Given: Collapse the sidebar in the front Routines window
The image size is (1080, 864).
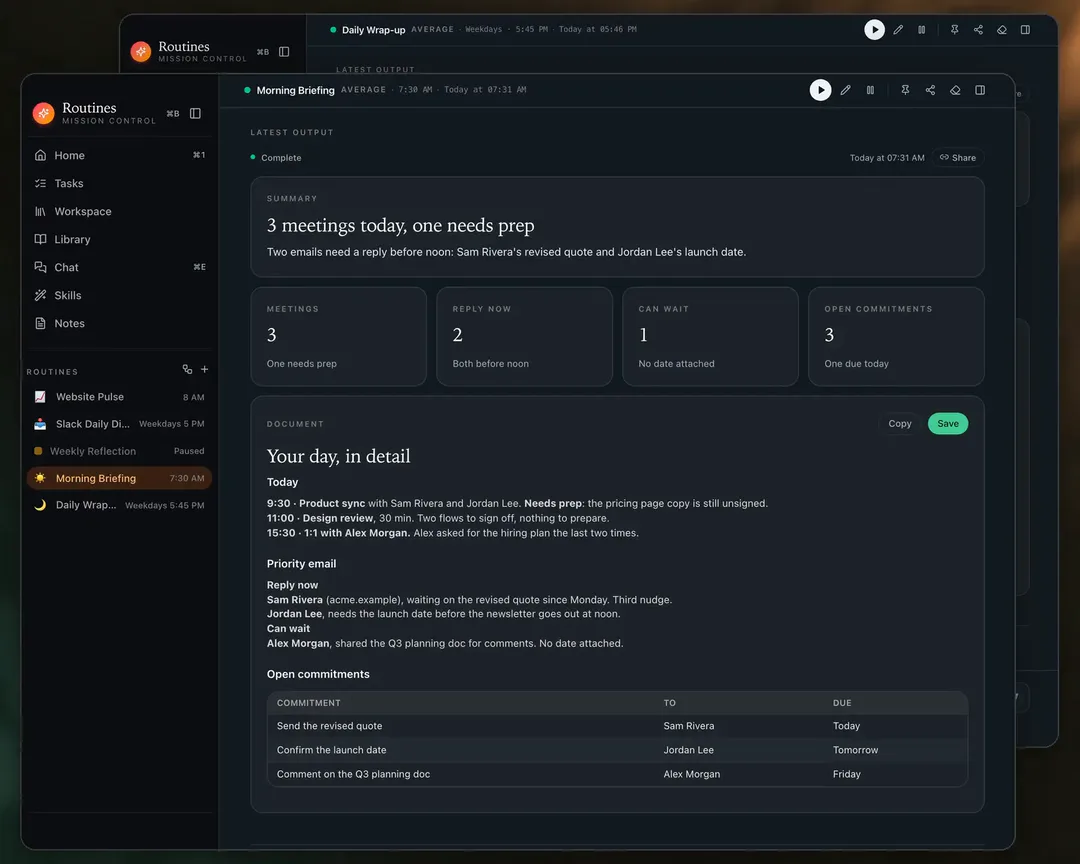Looking at the screenshot, I should coord(196,113).
